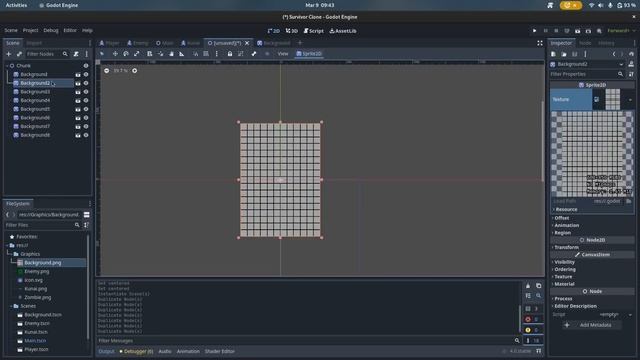Viewport: 640px width, 360px height.
Task: Attach a script to the selected node
Action: pos(76,54)
